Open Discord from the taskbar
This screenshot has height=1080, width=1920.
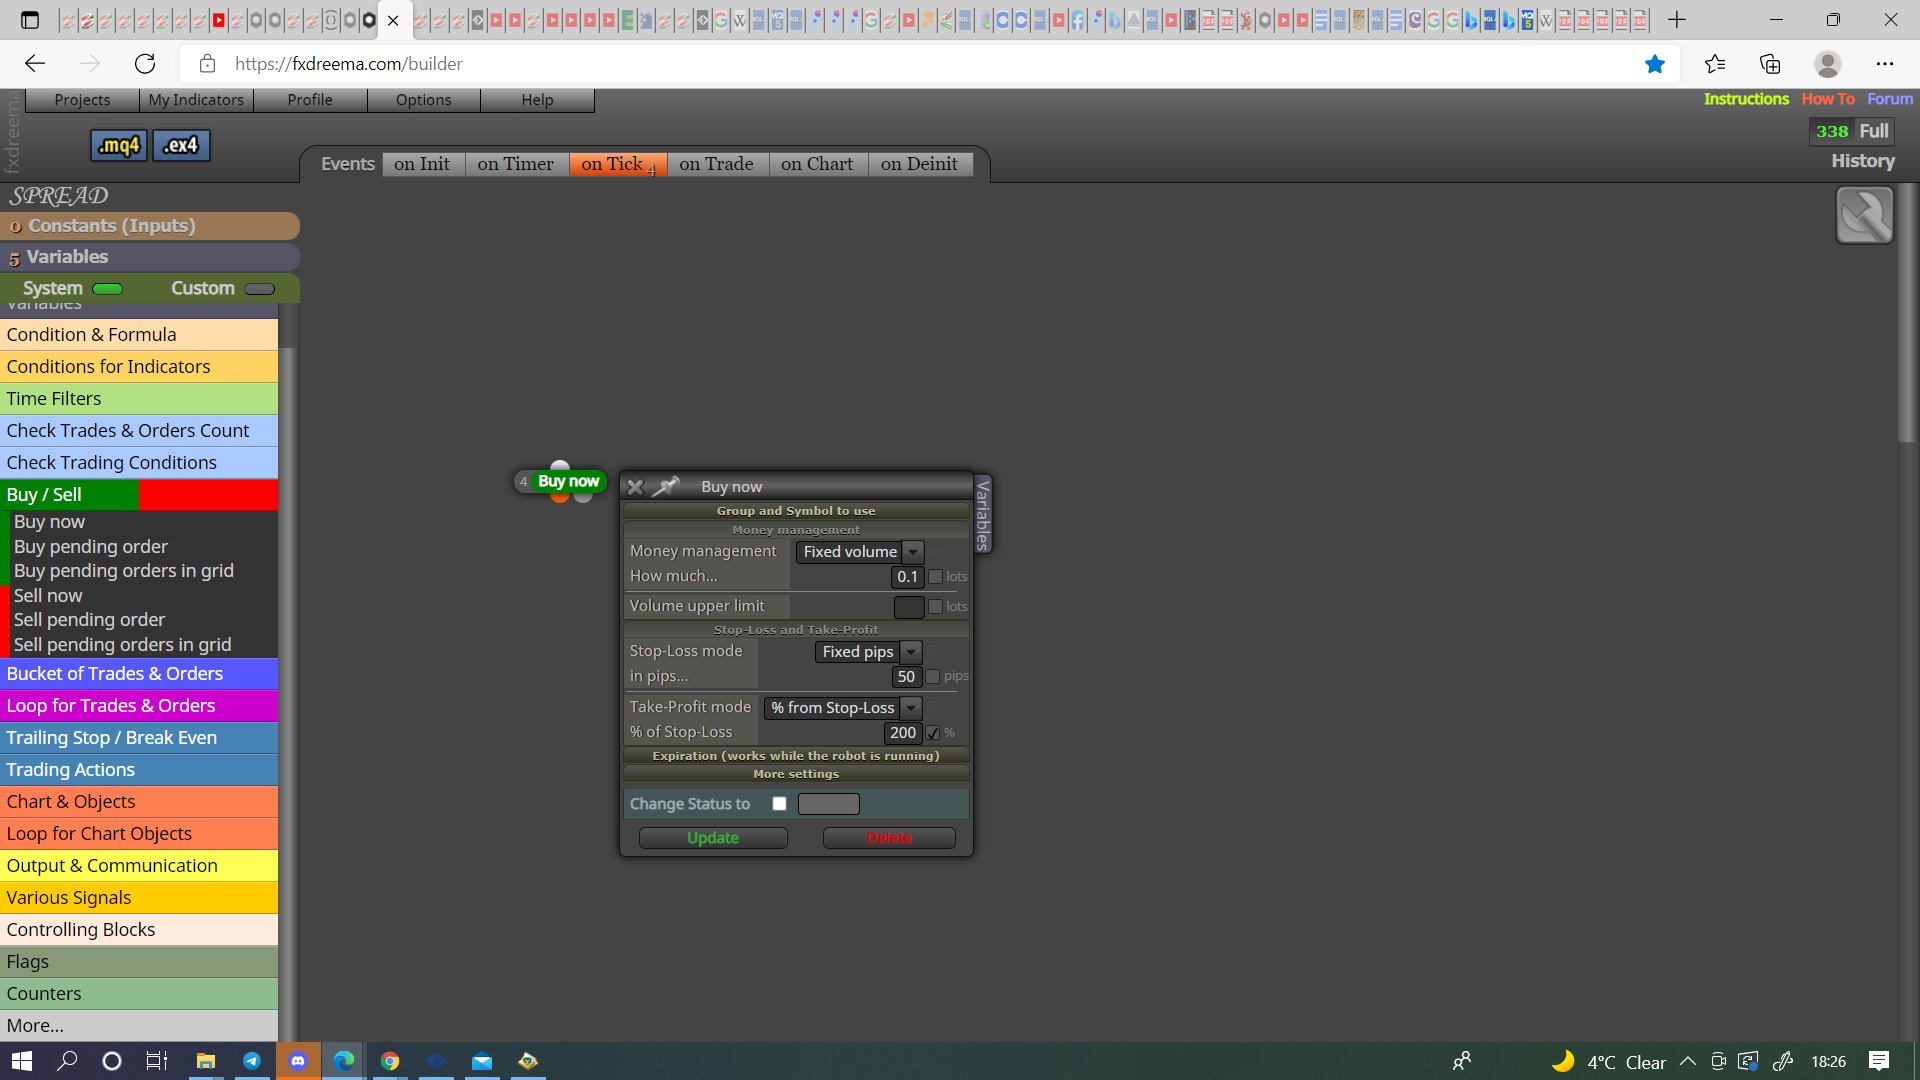[x=298, y=1061]
